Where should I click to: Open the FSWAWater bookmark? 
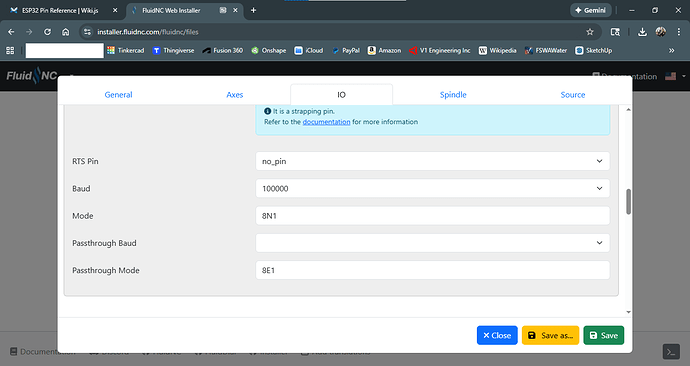546,51
